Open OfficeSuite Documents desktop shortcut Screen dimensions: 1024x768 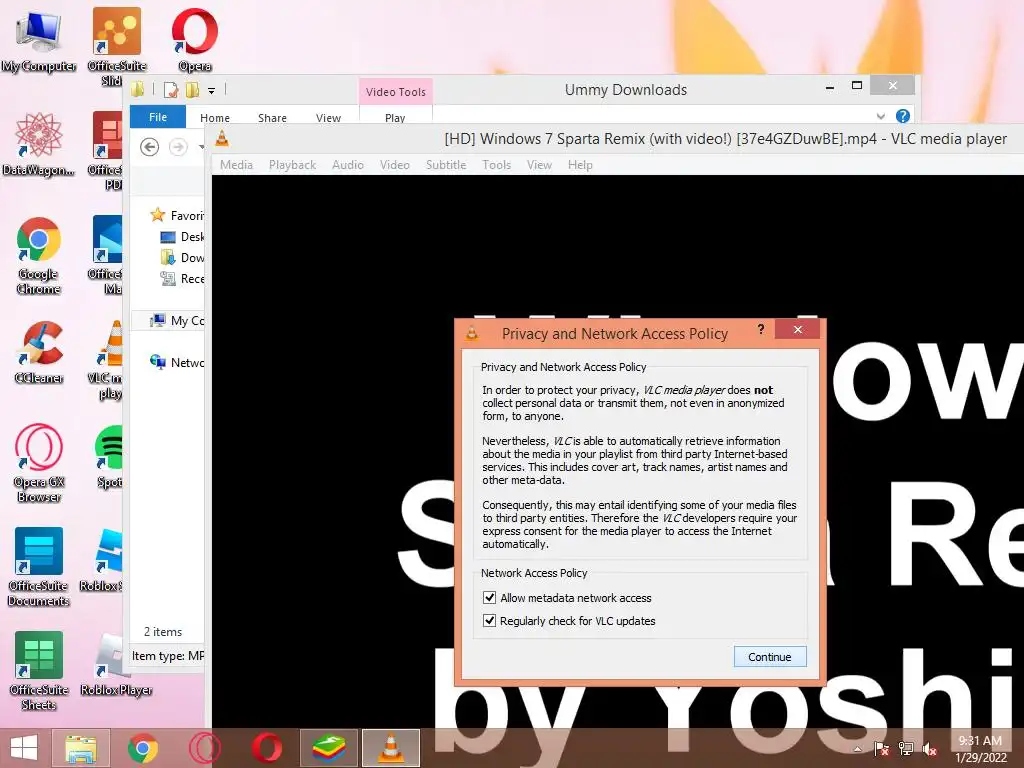click(x=39, y=567)
